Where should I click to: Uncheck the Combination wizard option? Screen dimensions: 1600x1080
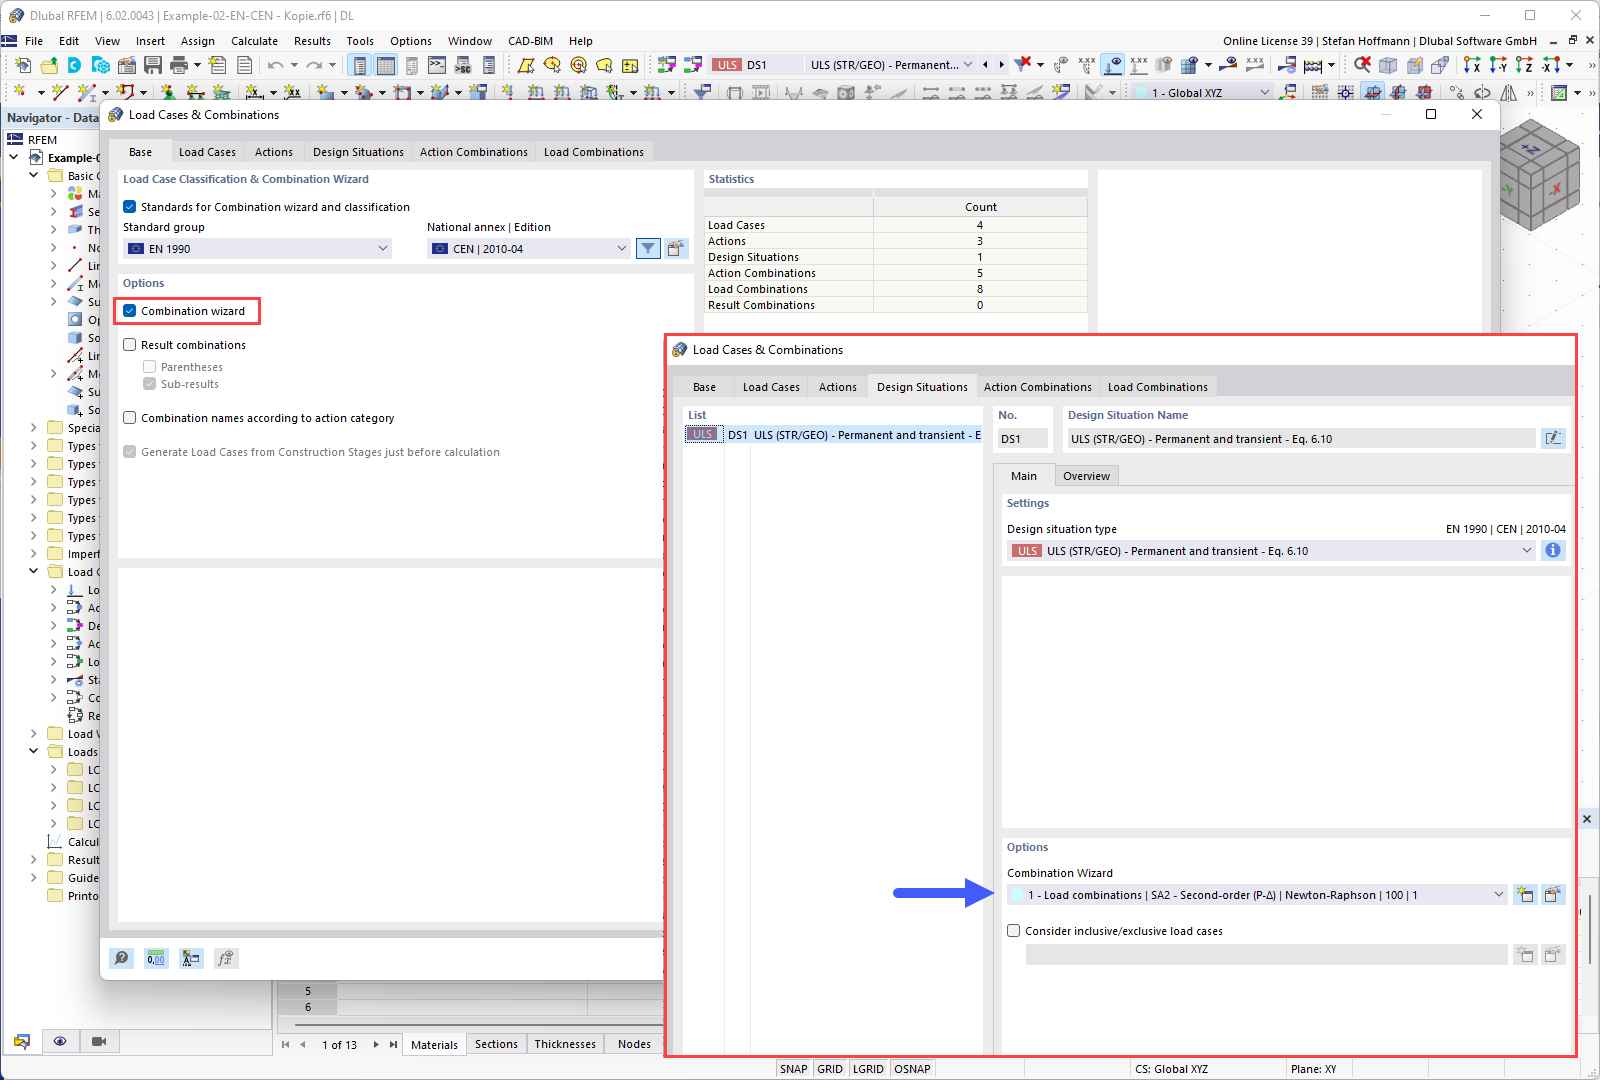[130, 311]
